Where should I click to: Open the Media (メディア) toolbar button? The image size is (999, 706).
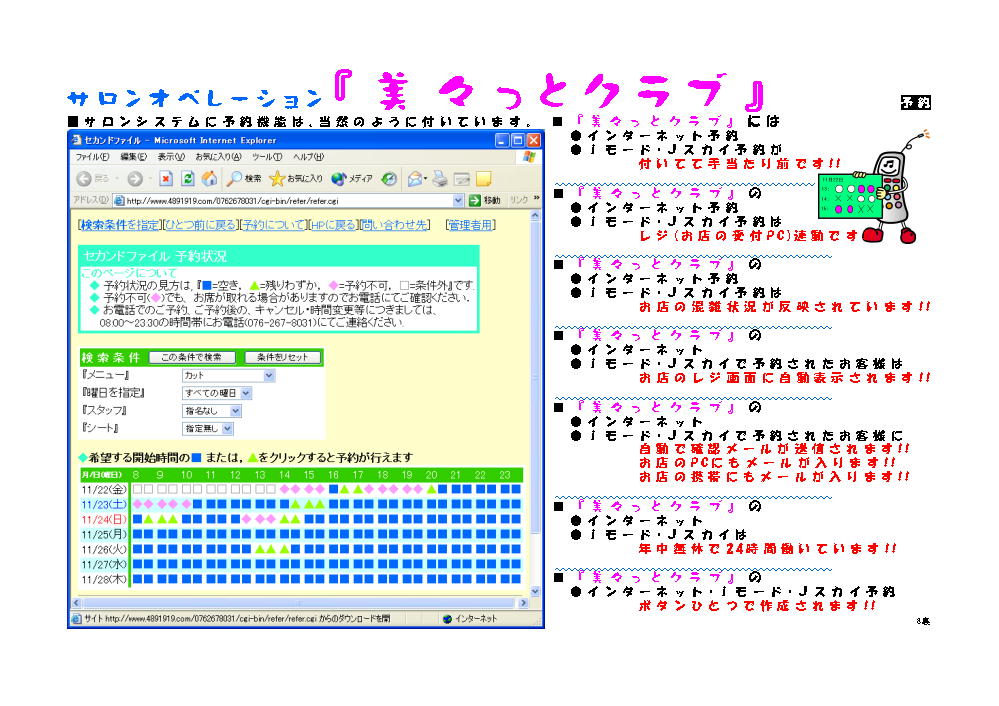tap(352, 179)
